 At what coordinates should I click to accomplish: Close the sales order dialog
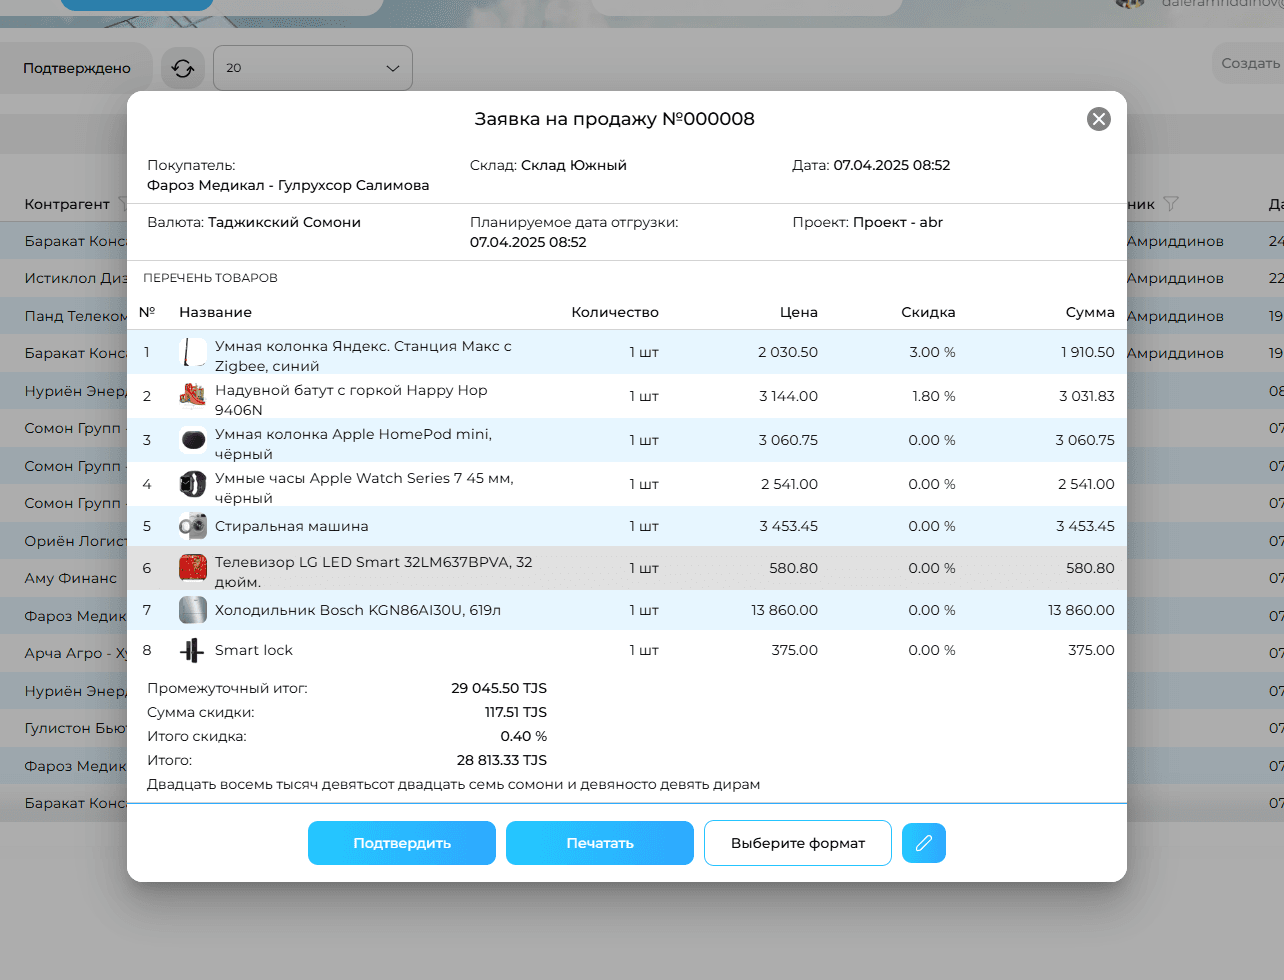point(1098,119)
